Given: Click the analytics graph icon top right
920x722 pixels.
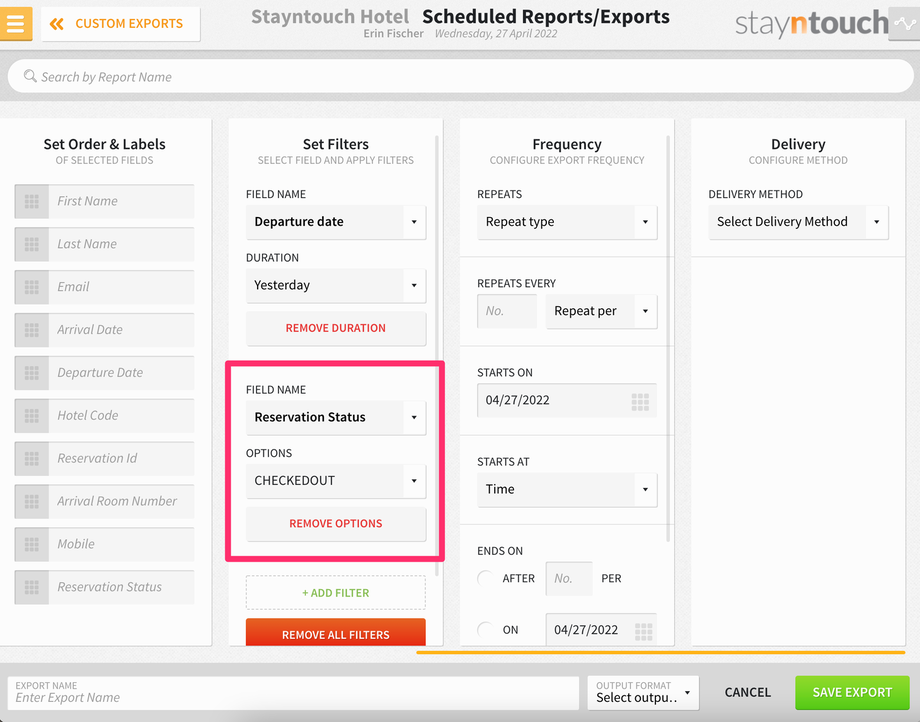Looking at the screenshot, I should [904, 23].
